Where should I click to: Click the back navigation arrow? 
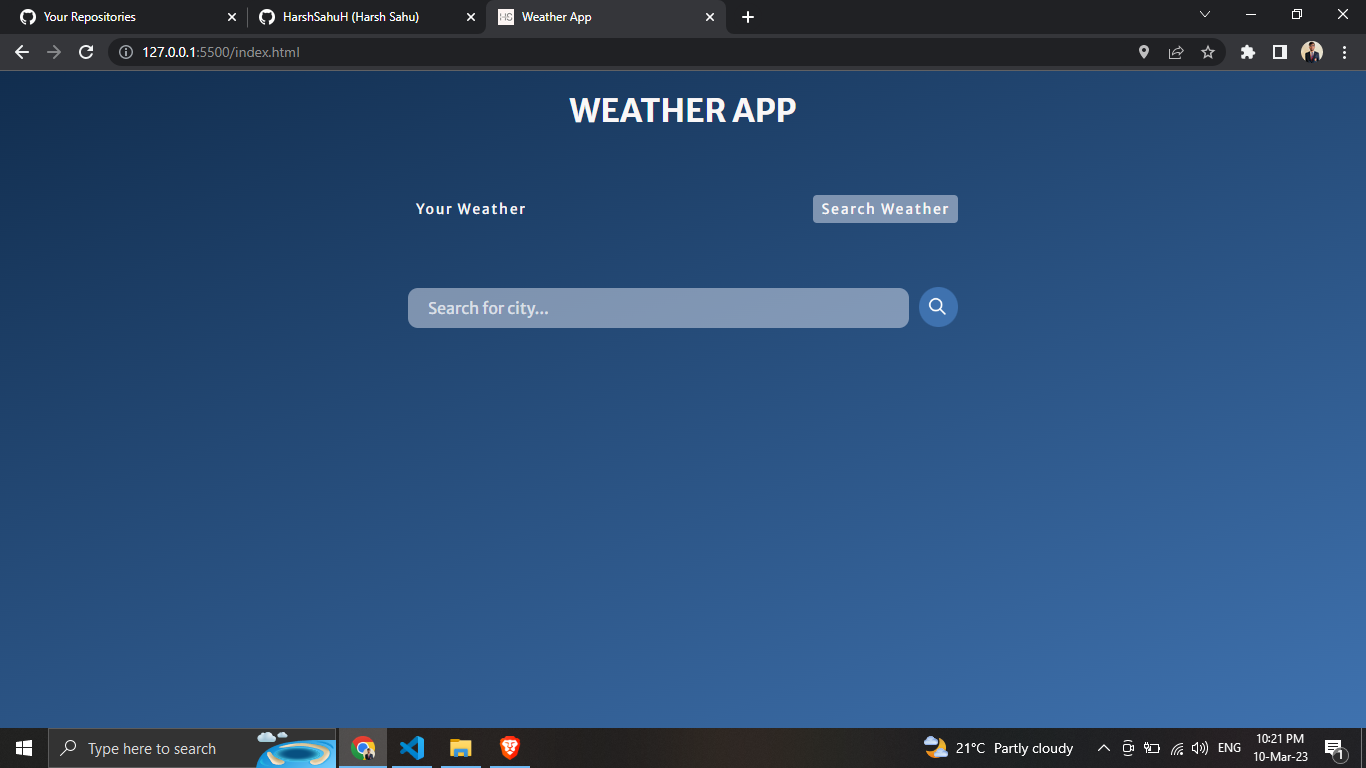[x=22, y=52]
